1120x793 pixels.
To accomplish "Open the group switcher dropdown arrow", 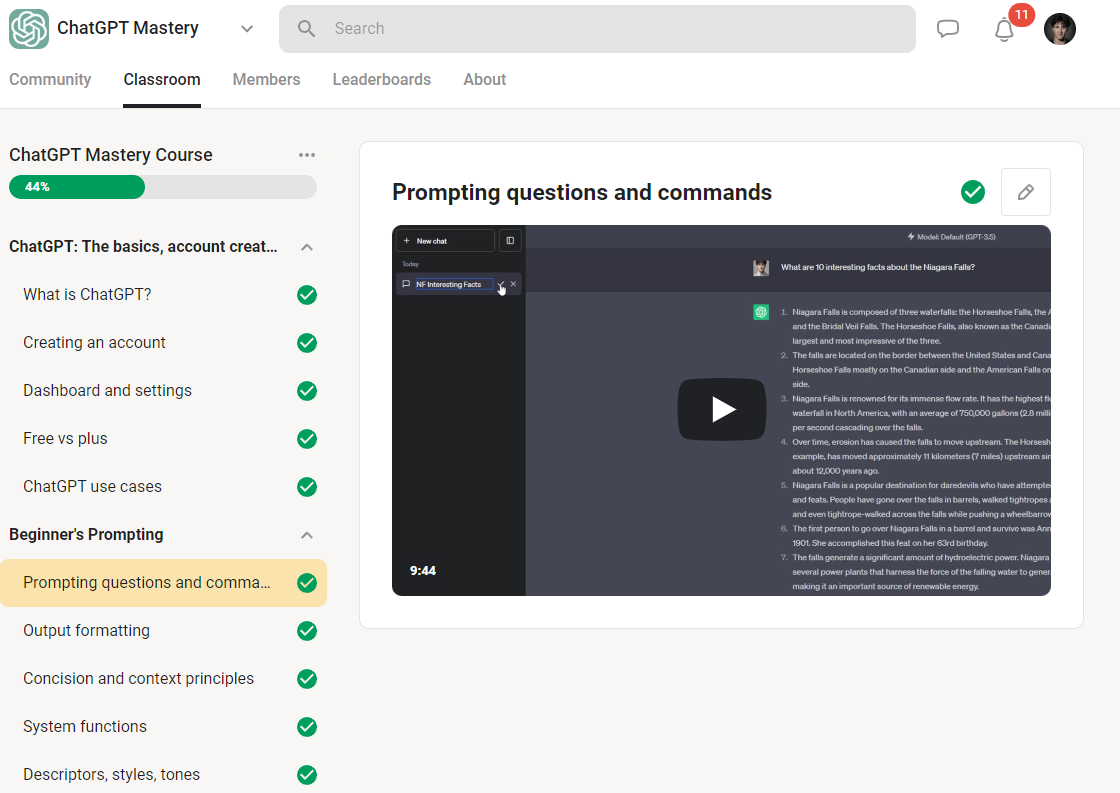I will click(247, 29).
